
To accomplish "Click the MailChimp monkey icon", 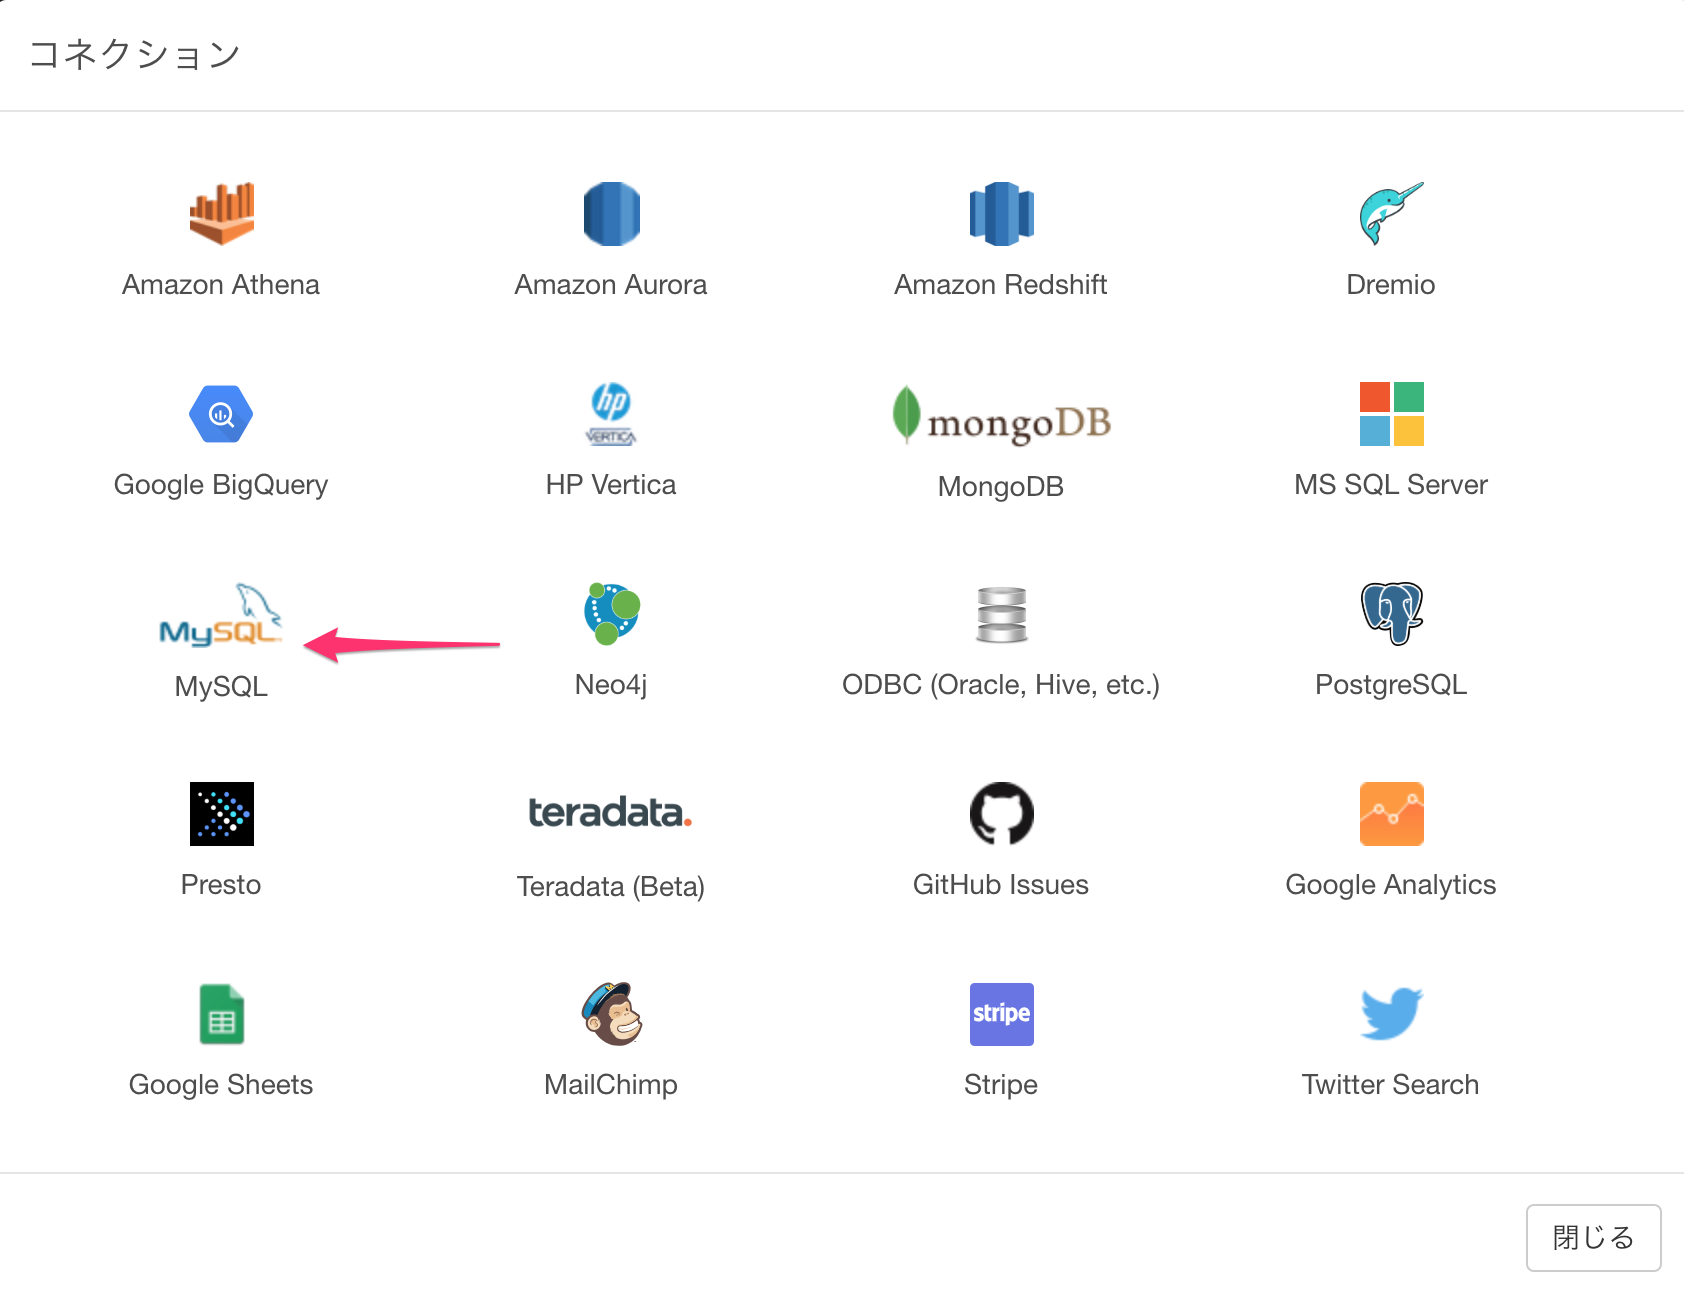I will pos(611,1013).
